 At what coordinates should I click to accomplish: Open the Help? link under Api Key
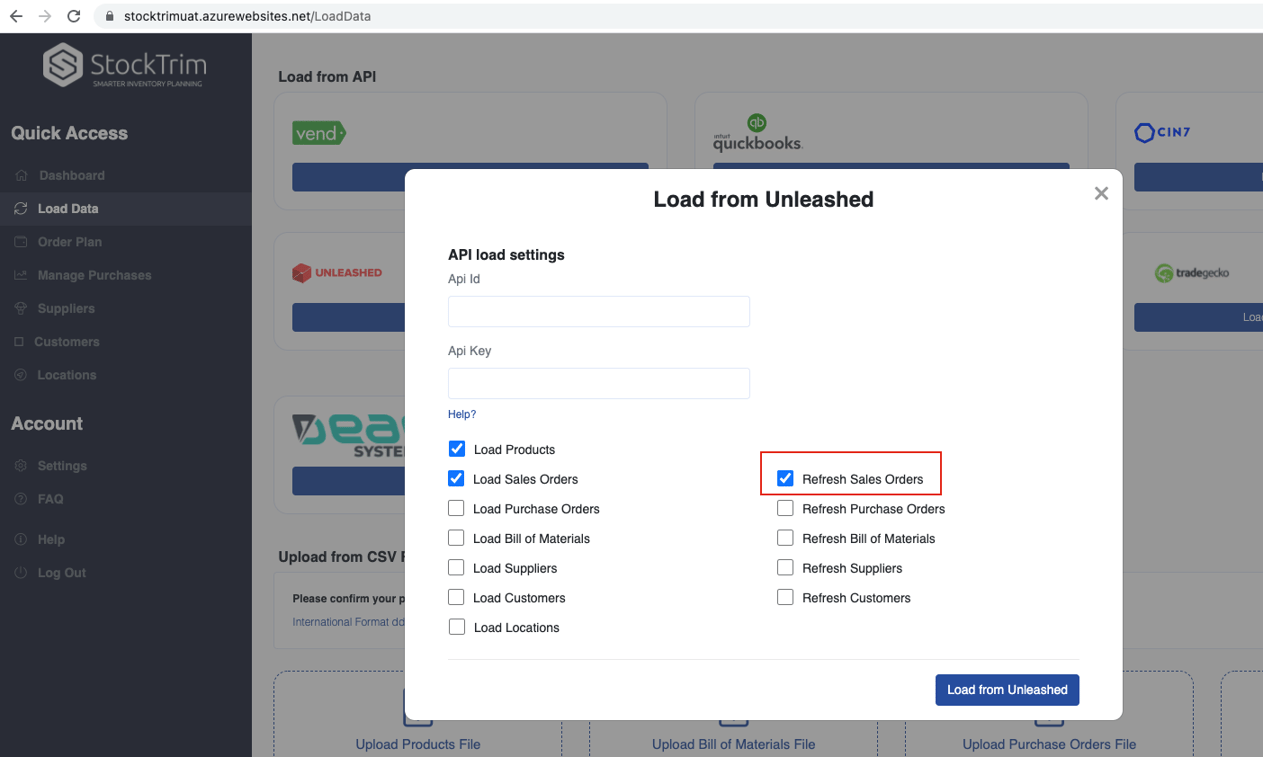462,414
